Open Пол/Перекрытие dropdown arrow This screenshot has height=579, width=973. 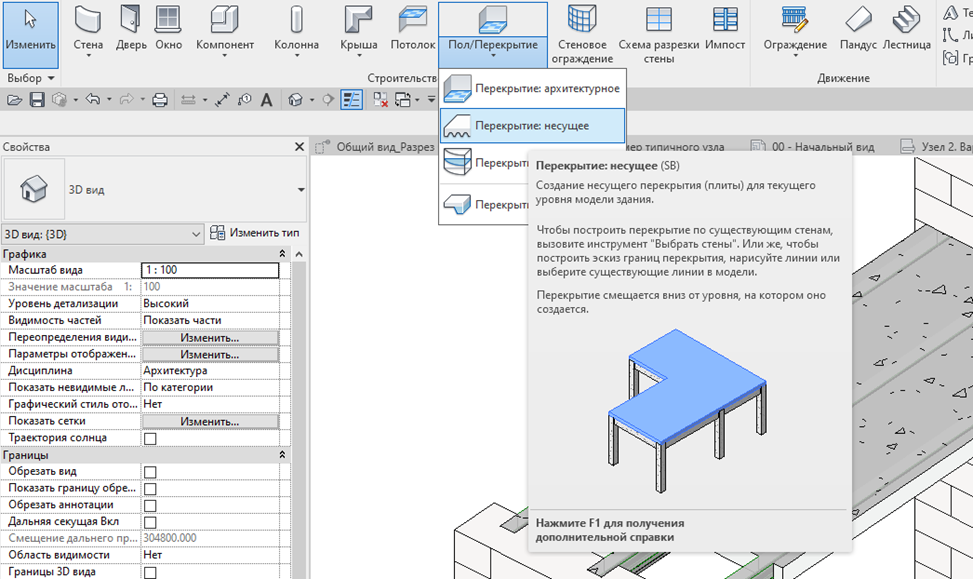(x=493, y=56)
